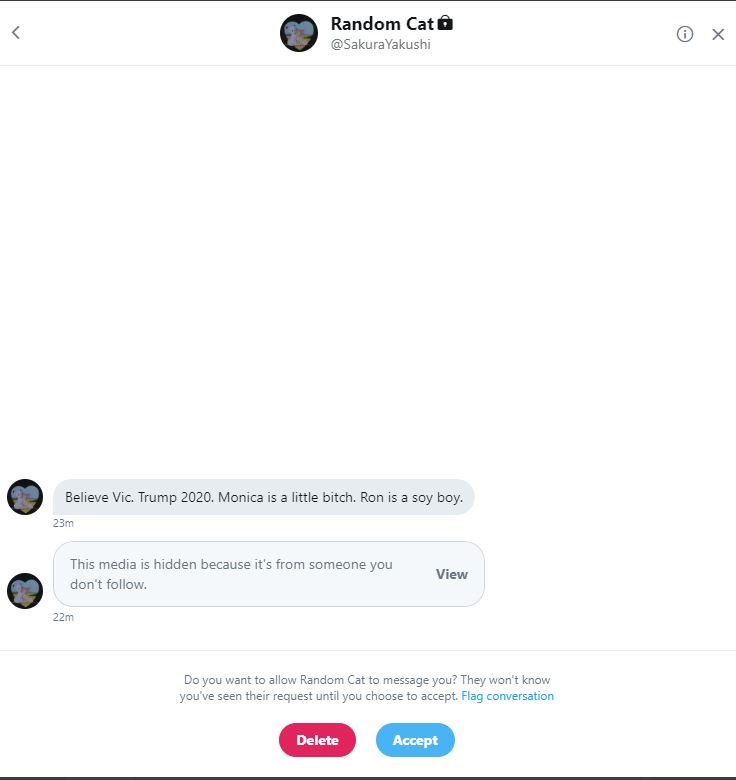Close the message dialog with X
The width and height of the screenshot is (736, 780).
[x=718, y=34]
